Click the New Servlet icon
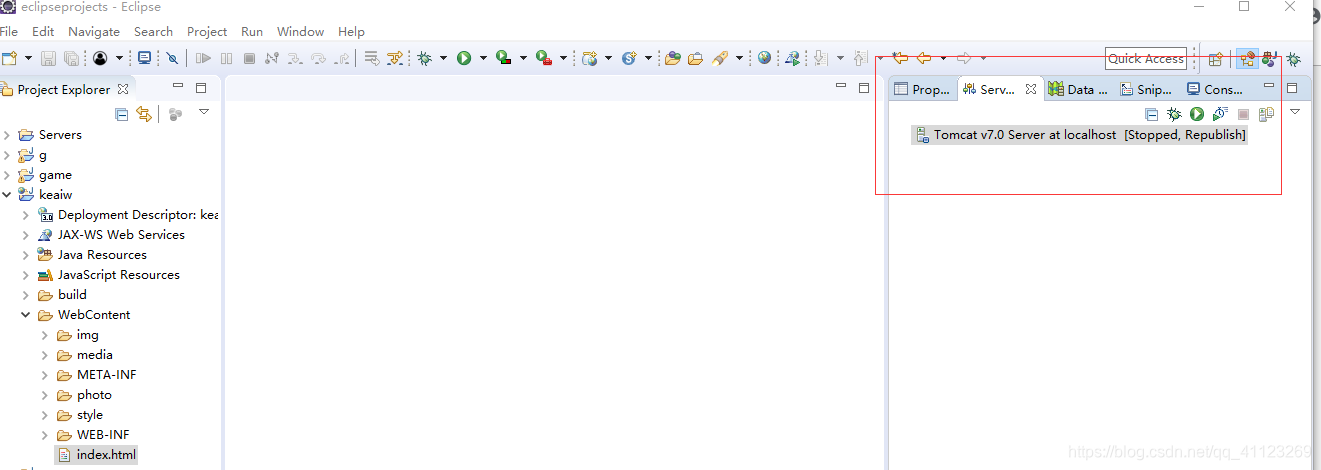This screenshot has height=470, width=1321. [629, 58]
